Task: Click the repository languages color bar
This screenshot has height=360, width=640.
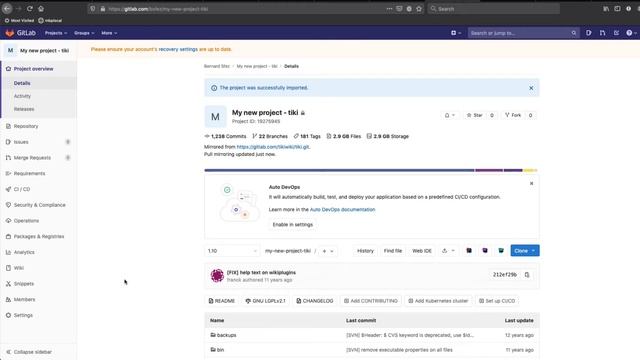Action: (371, 170)
